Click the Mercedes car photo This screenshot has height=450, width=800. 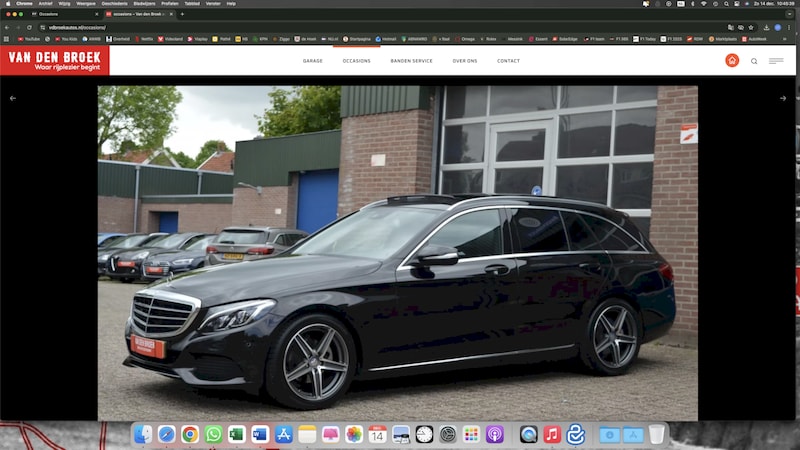pos(398,253)
